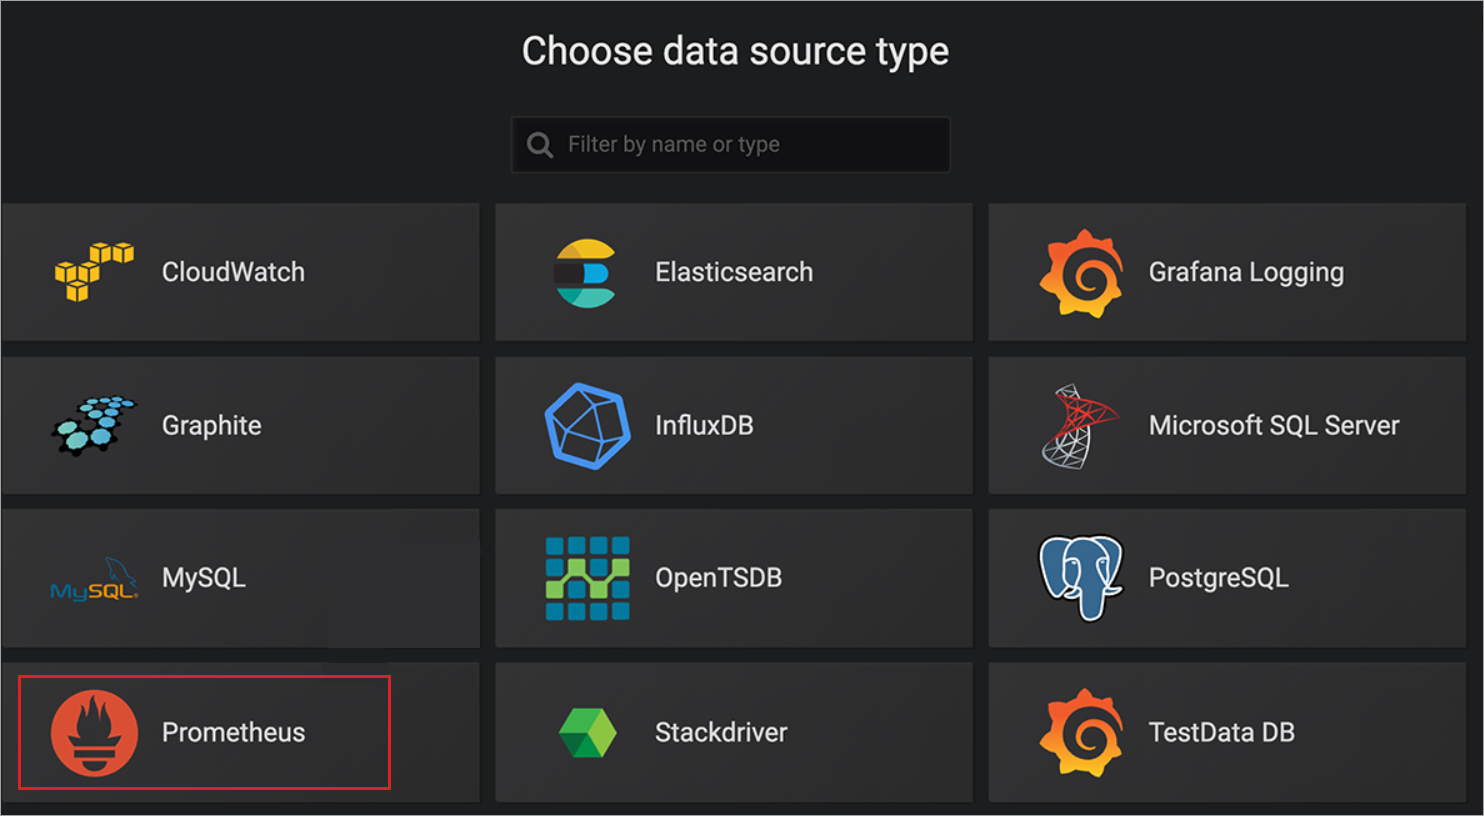Click the 'Choose data source type' heading

pyautogui.click(x=735, y=51)
